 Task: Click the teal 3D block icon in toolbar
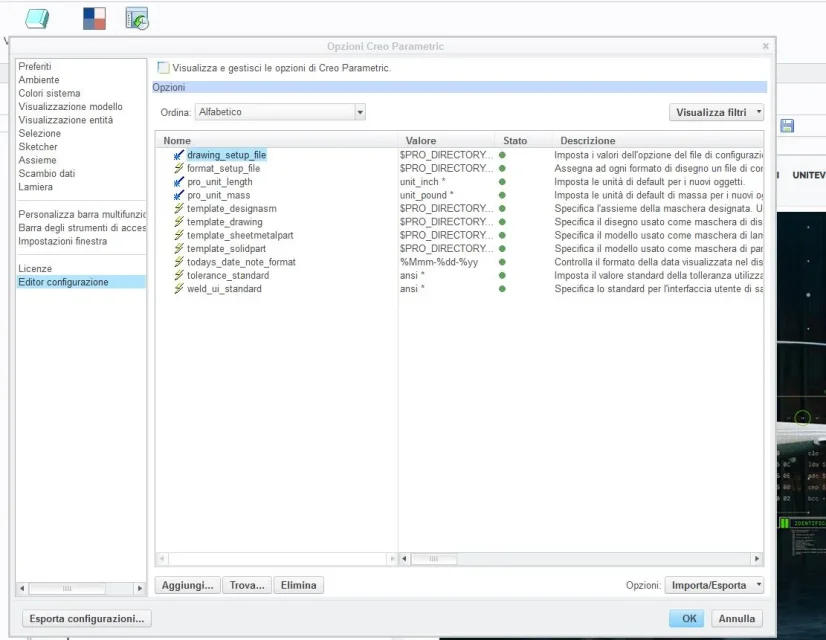click(x=37, y=18)
